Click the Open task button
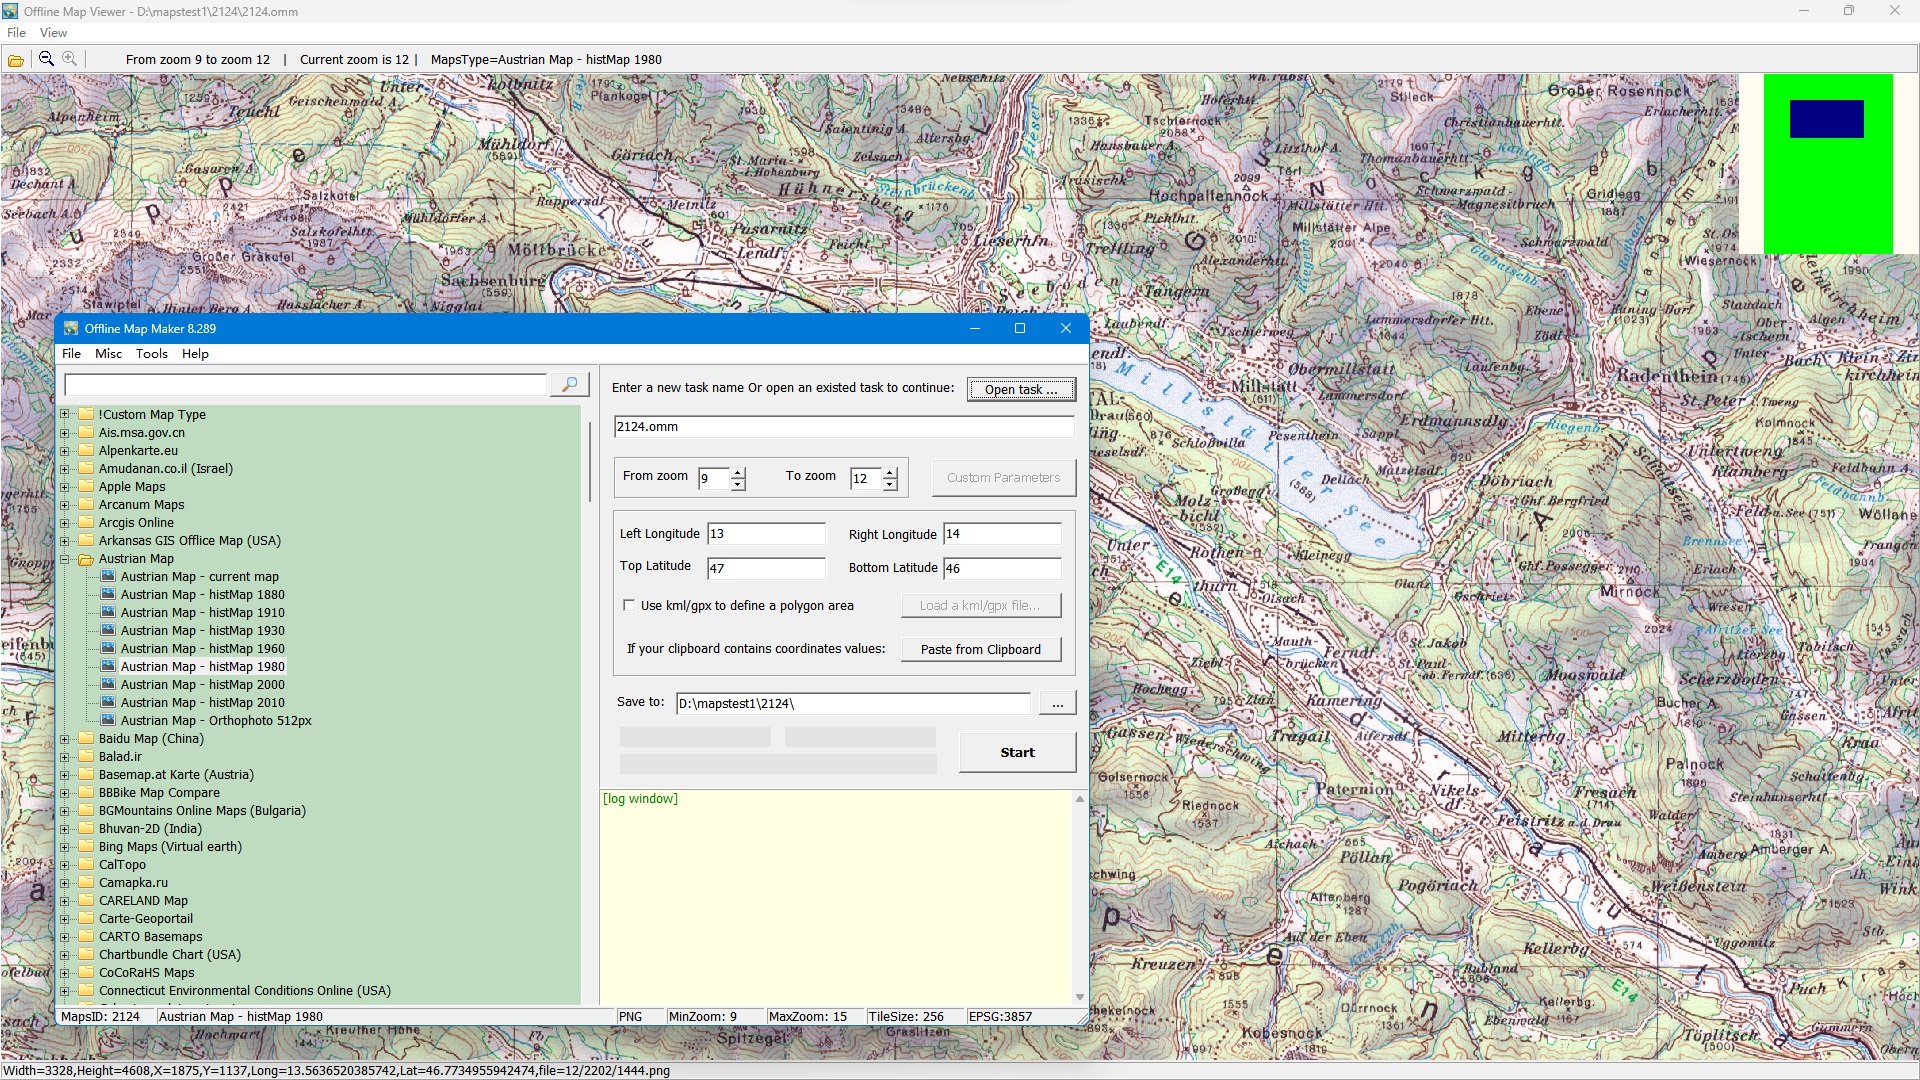The image size is (1920, 1080). (1021, 389)
